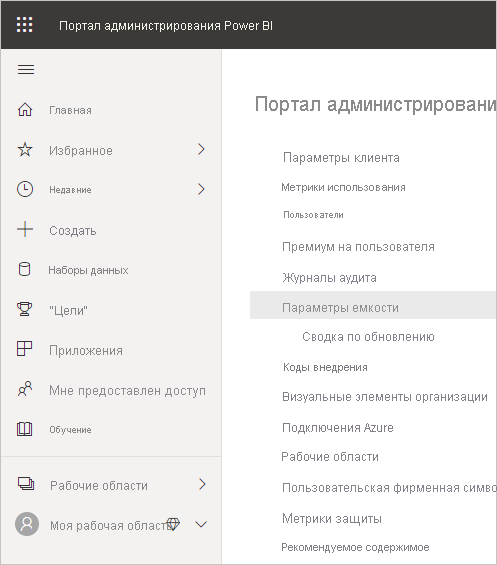497x565 pixels.
Task: Open Подключения Azure page
Action: tap(338, 428)
